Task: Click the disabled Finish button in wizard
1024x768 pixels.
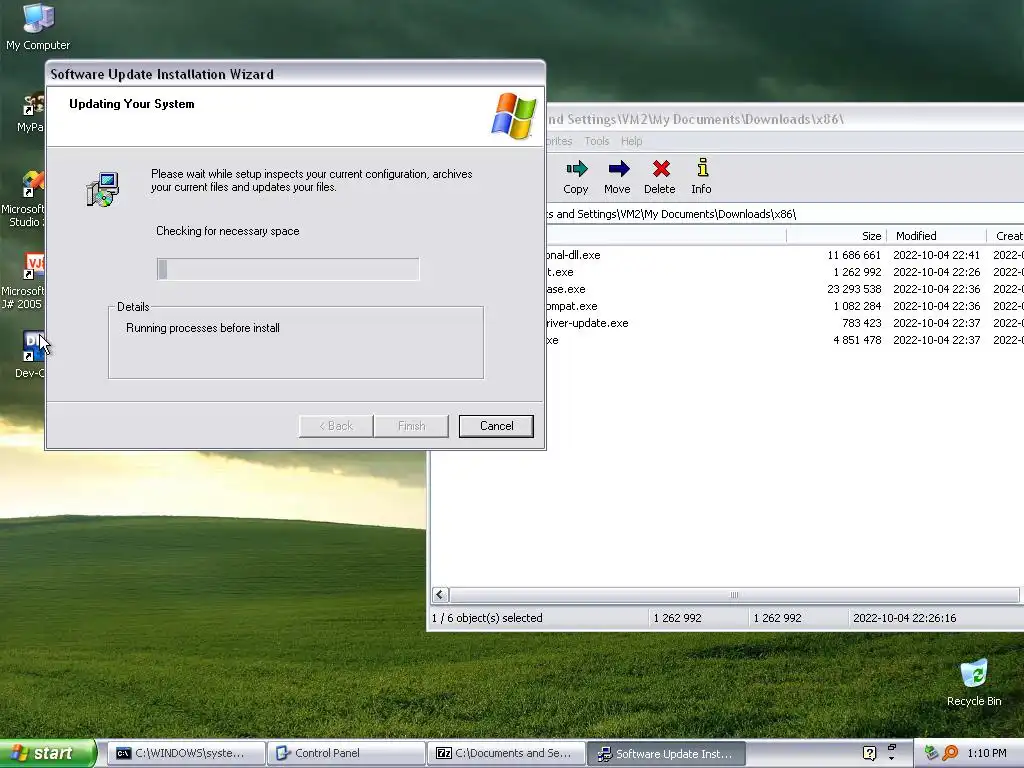Action: [411, 426]
